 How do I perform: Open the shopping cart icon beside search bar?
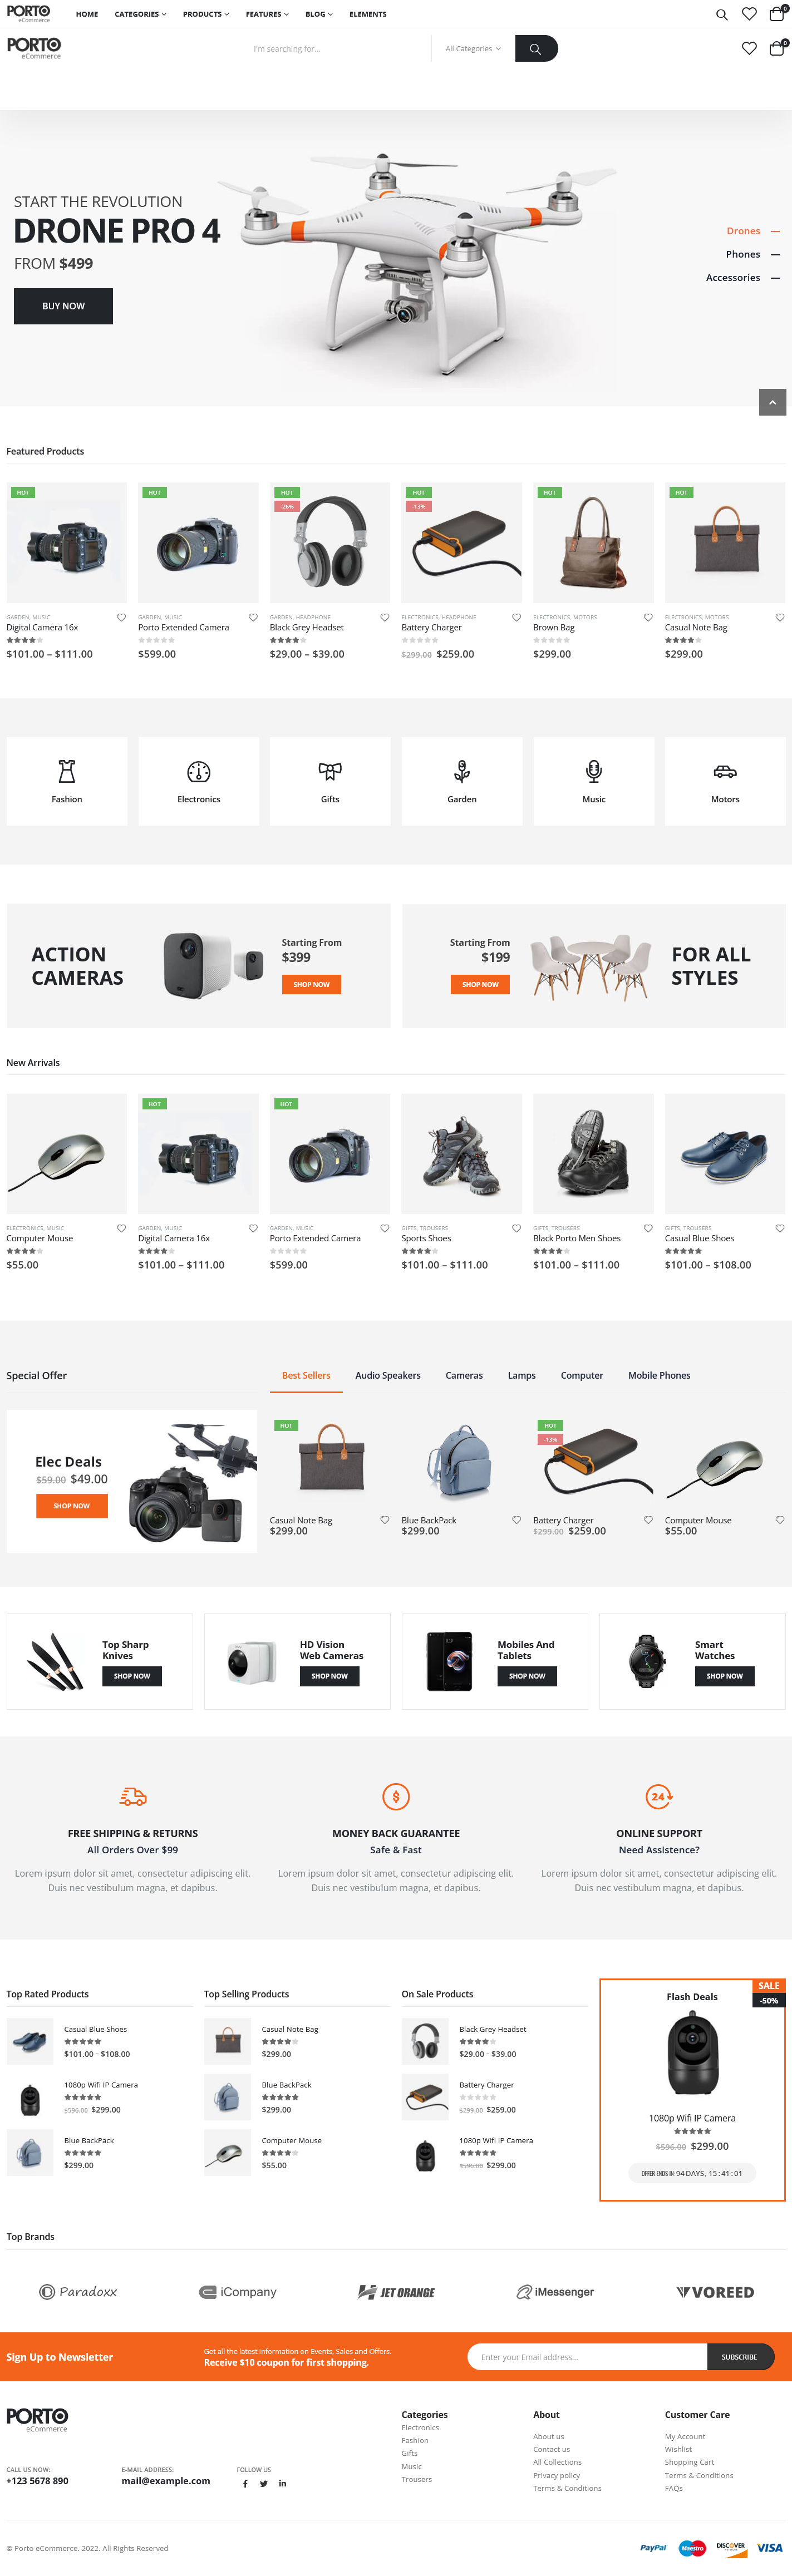pyautogui.click(x=776, y=48)
